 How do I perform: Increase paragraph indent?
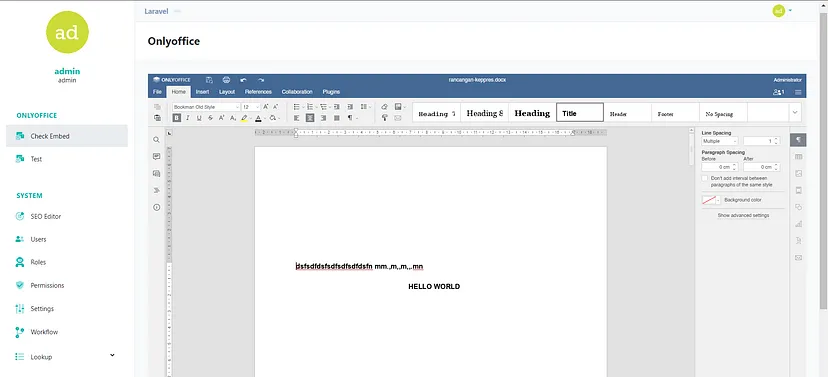coord(350,107)
